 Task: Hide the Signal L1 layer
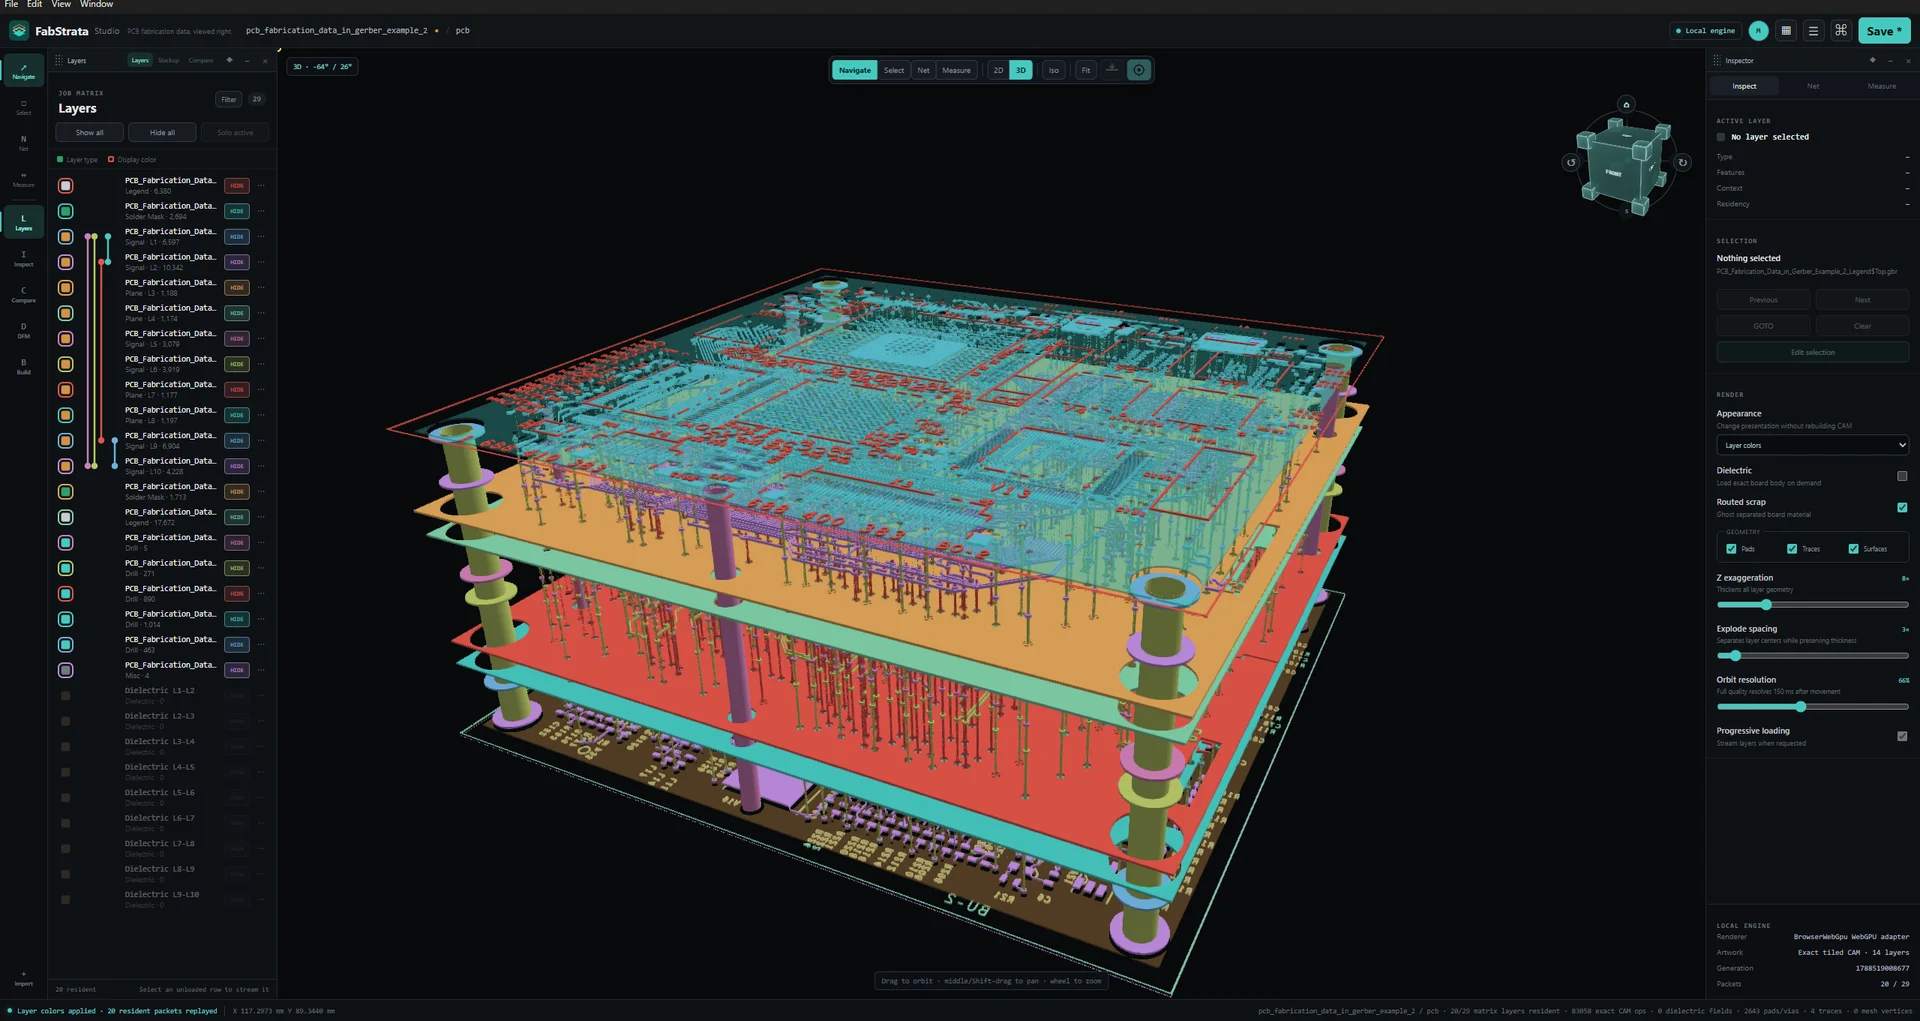237,237
